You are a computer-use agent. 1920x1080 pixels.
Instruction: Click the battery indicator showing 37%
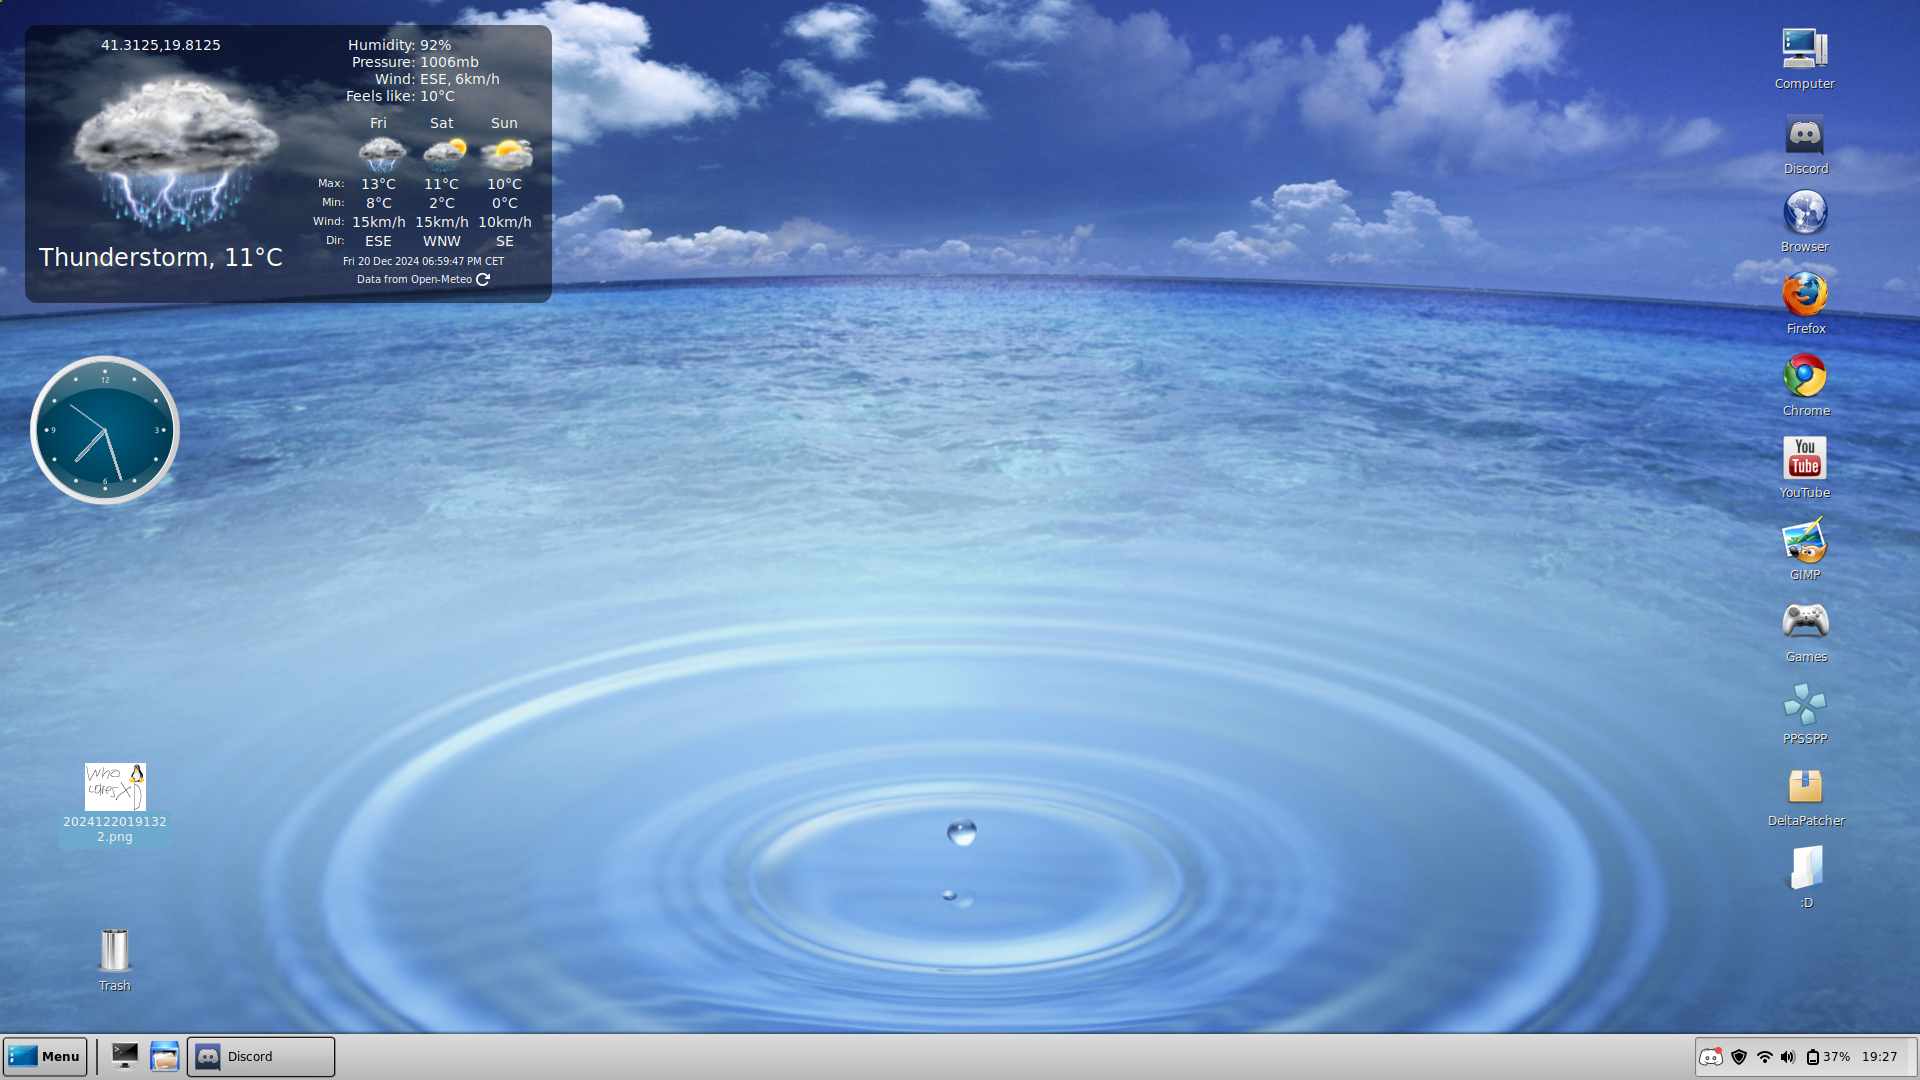[x=1828, y=1057]
